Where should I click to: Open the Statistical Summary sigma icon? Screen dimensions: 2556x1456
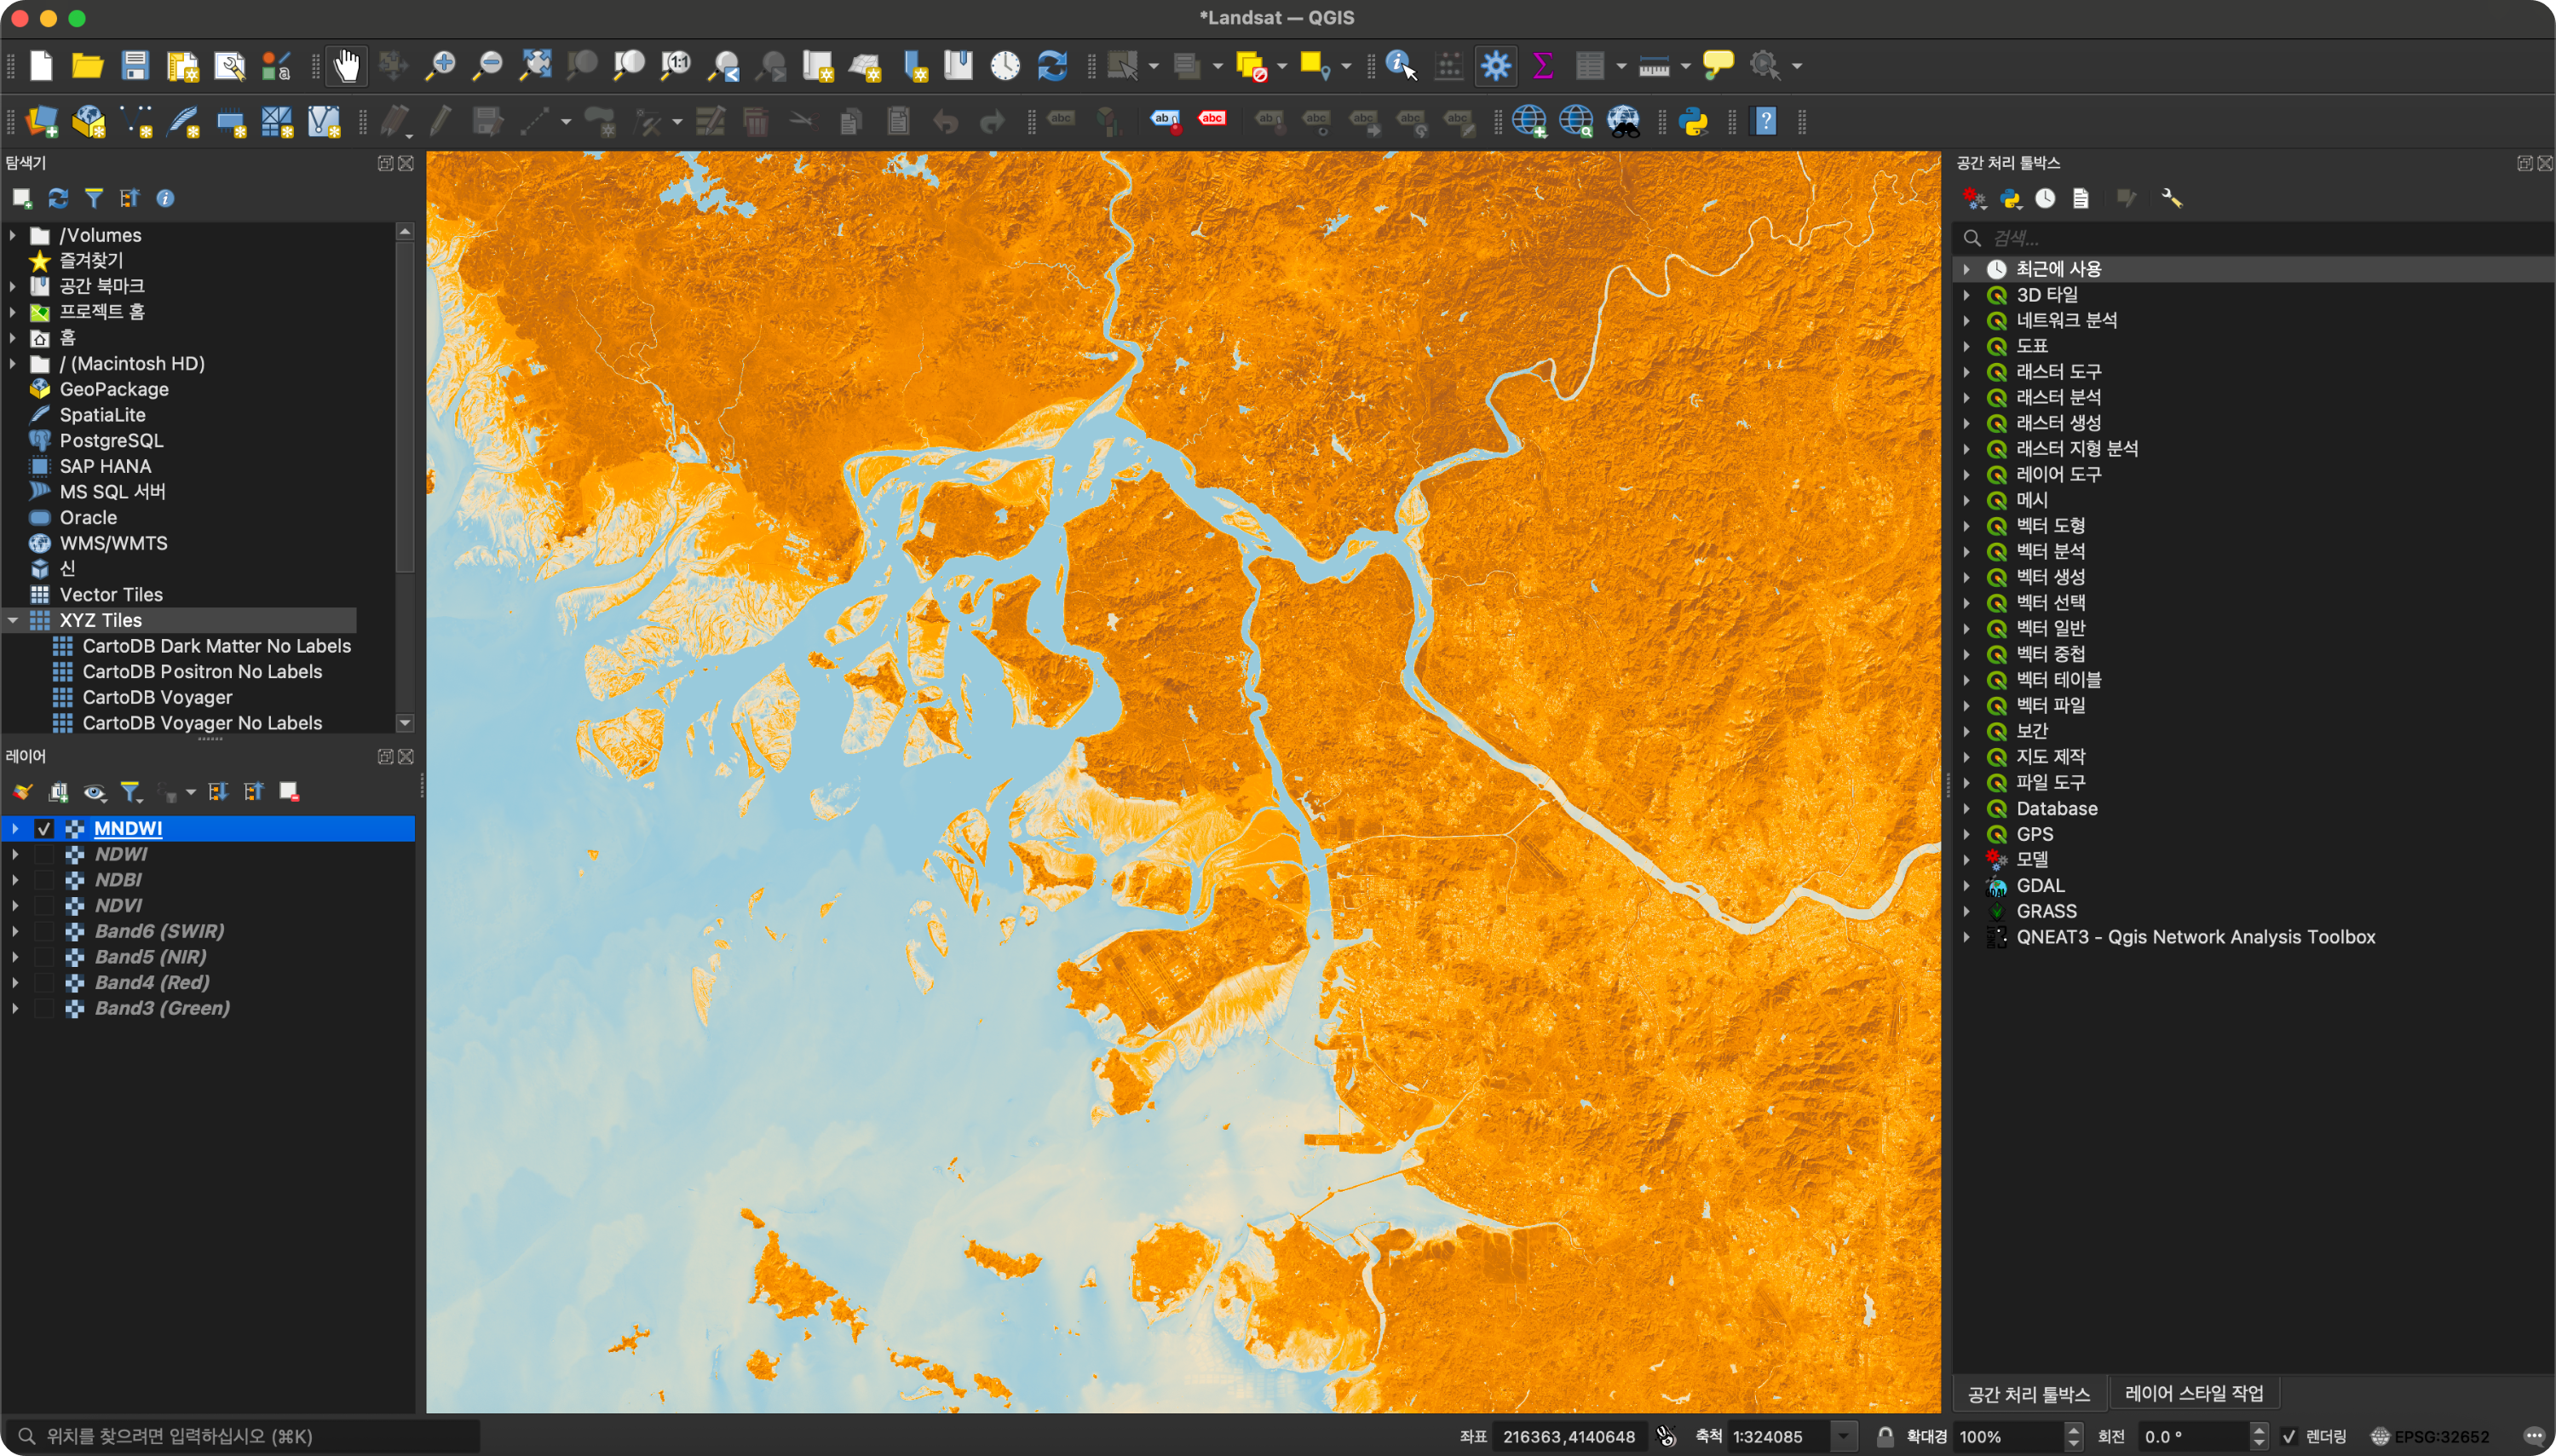[1542, 66]
